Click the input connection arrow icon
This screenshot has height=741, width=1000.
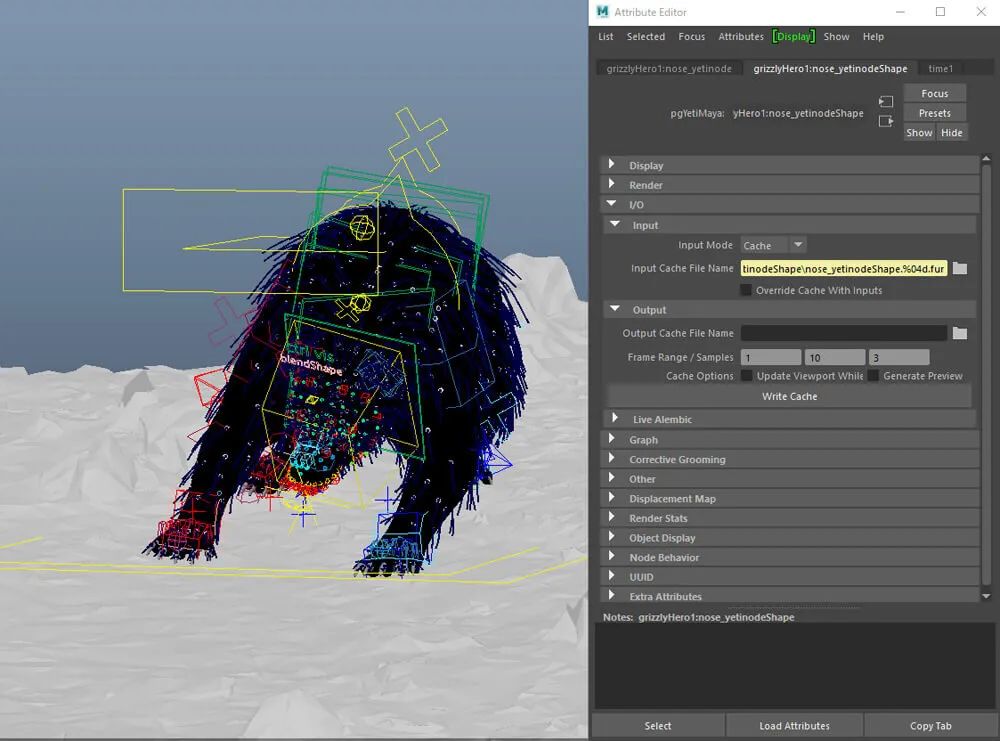click(885, 102)
